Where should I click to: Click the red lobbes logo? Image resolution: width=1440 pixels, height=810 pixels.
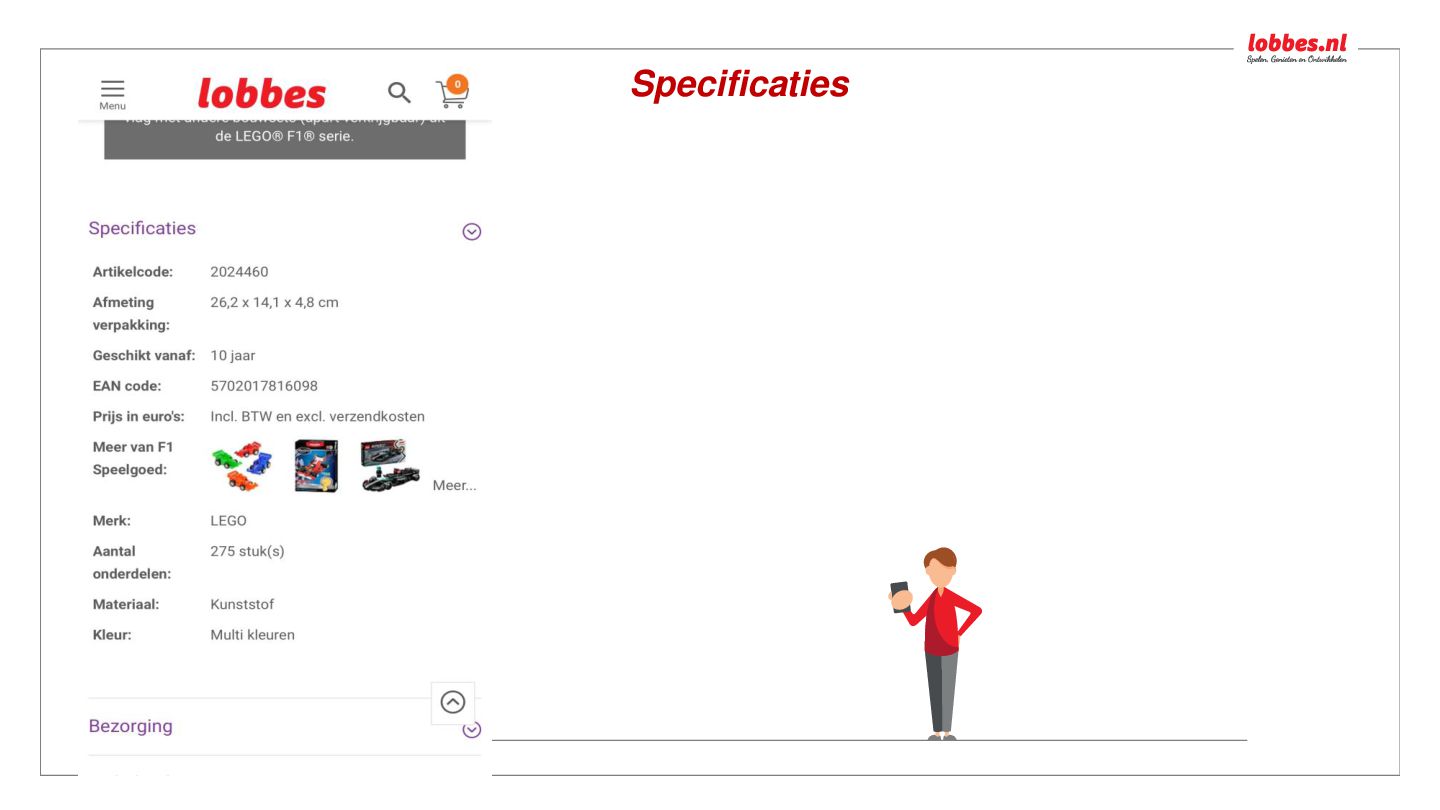pos(262,94)
